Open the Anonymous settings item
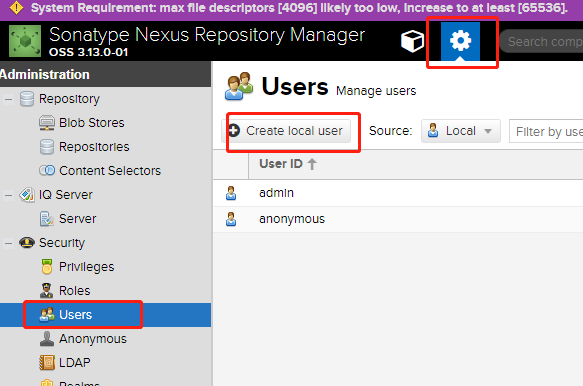The height and width of the screenshot is (386, 583). tap(93, 339)
